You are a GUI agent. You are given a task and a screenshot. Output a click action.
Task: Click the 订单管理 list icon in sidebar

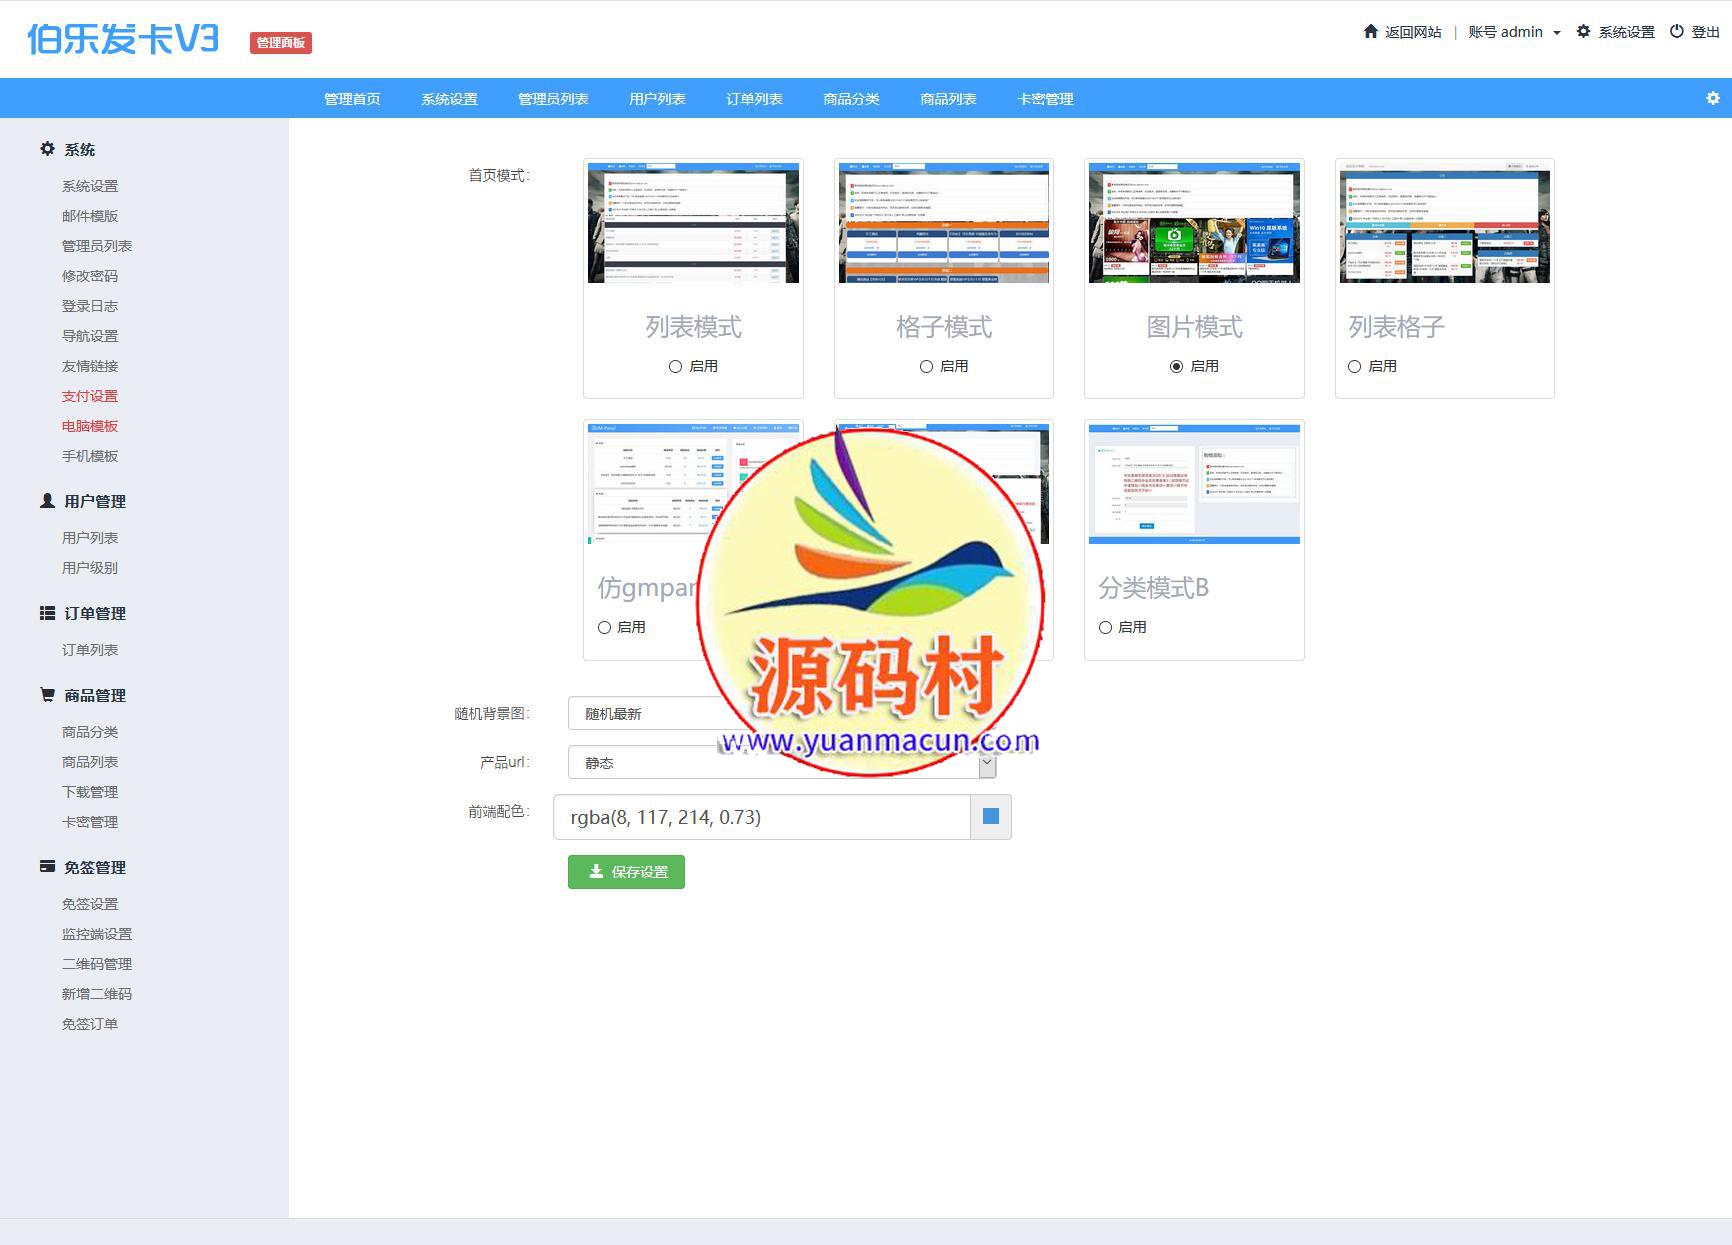point(47,613)
